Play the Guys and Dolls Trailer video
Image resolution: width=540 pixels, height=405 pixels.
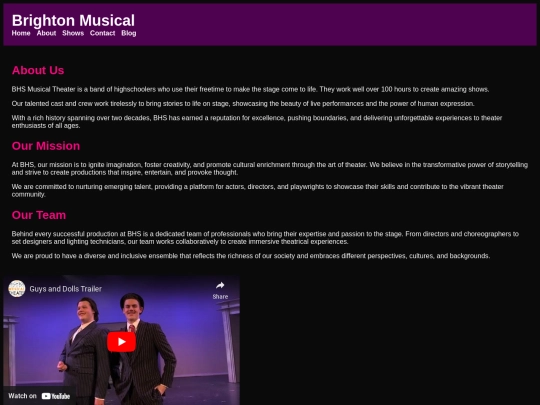click(x=121, y=342)
